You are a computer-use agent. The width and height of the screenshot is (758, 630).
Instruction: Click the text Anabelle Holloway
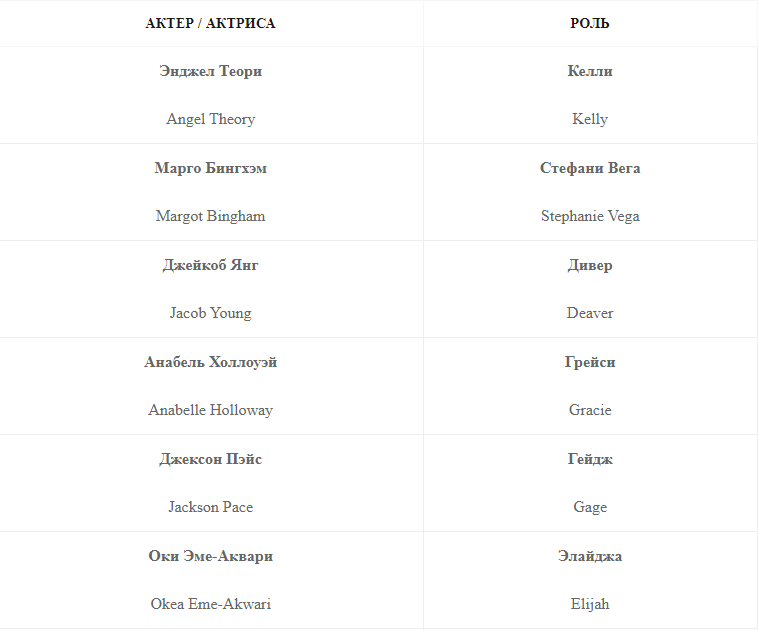coord(210,410)
